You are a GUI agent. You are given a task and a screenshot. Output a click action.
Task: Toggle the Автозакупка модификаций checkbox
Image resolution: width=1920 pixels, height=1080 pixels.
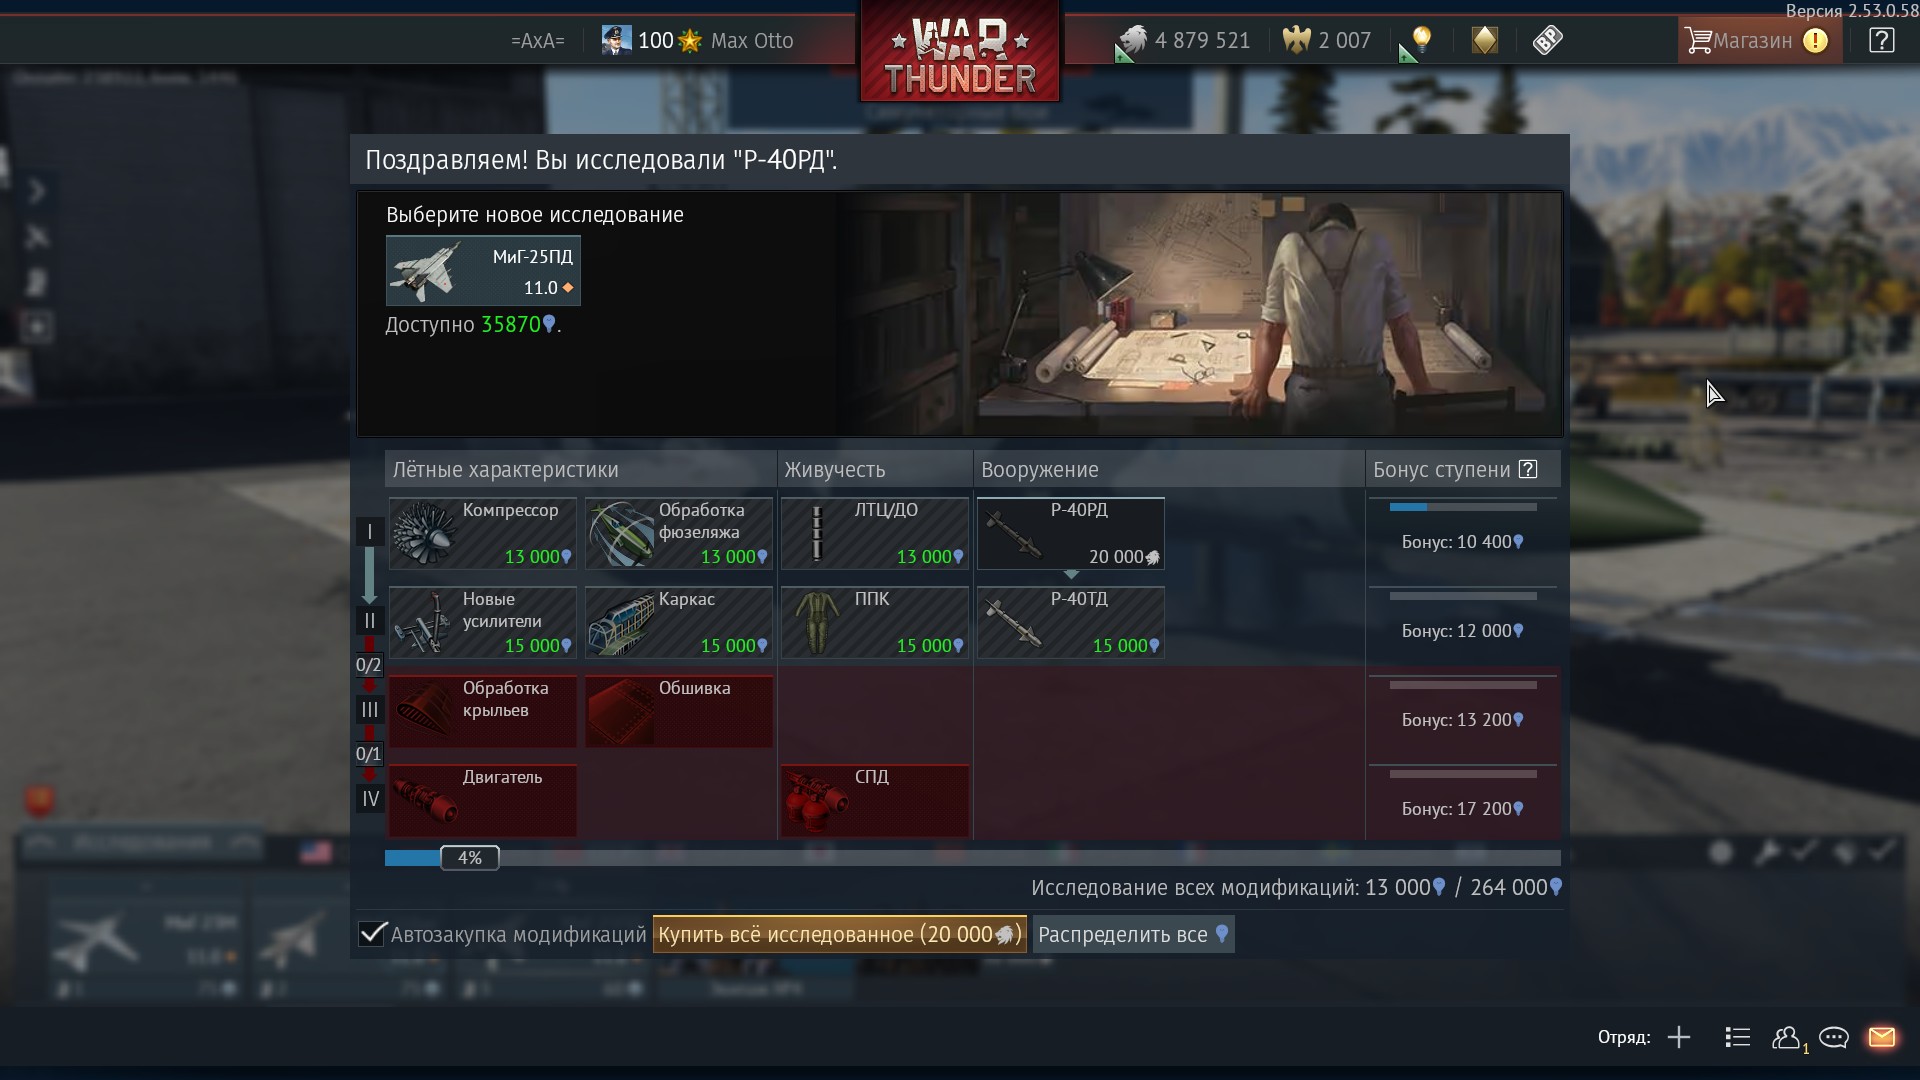click(372, 934)
